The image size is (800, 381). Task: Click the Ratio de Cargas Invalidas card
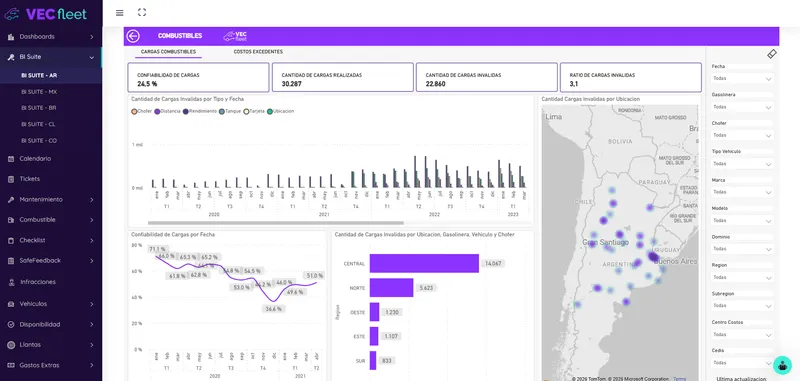click(x=631, y=78)
